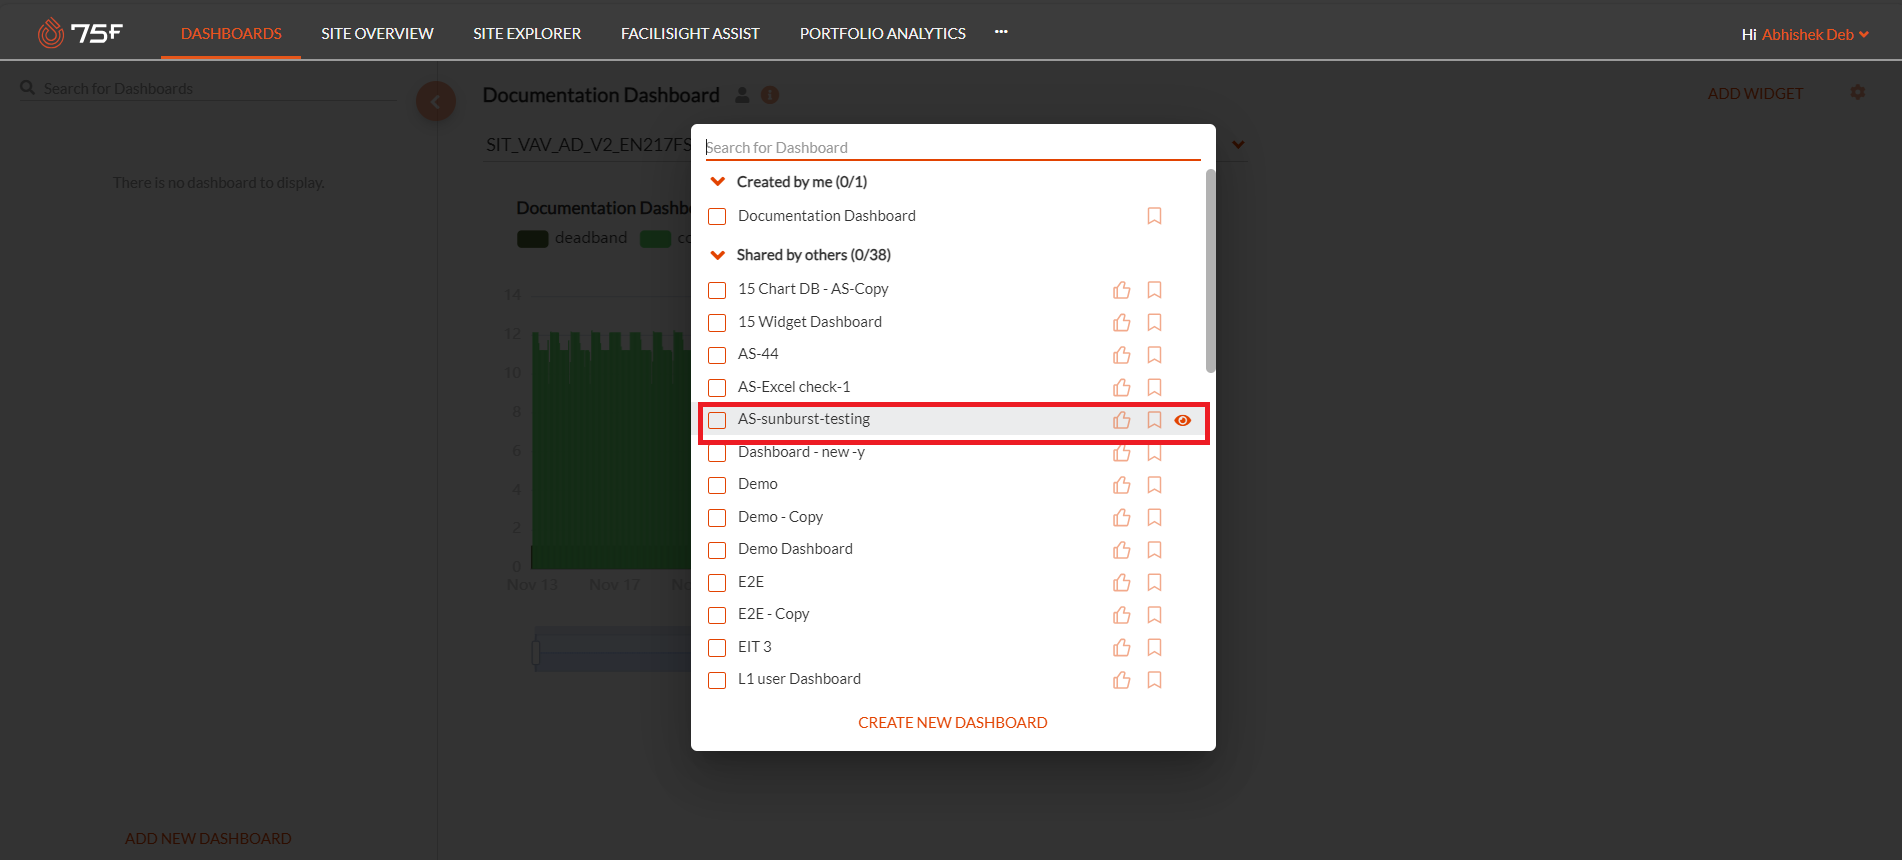This screenshot has width=1902, height=860.
Task: Check the L1 user Dashboard checkbox
Action: pos(717,680)
